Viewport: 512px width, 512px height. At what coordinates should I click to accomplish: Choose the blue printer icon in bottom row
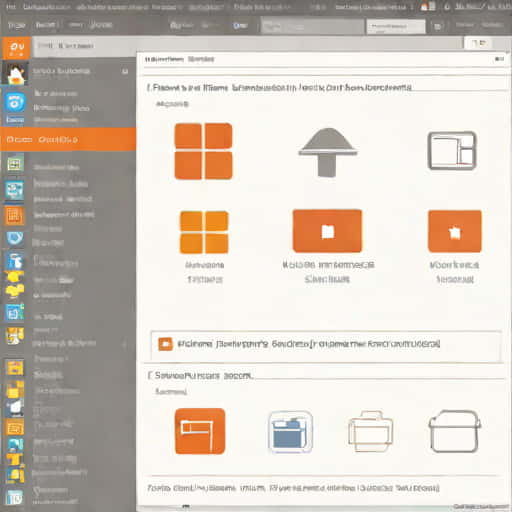click(x=290, y=432)
